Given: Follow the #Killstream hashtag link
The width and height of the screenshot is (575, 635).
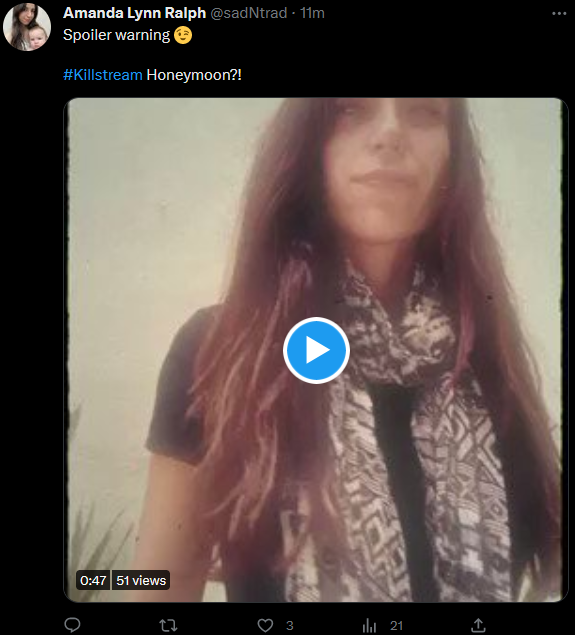Looking at the screenshot, I should point(103,75).
